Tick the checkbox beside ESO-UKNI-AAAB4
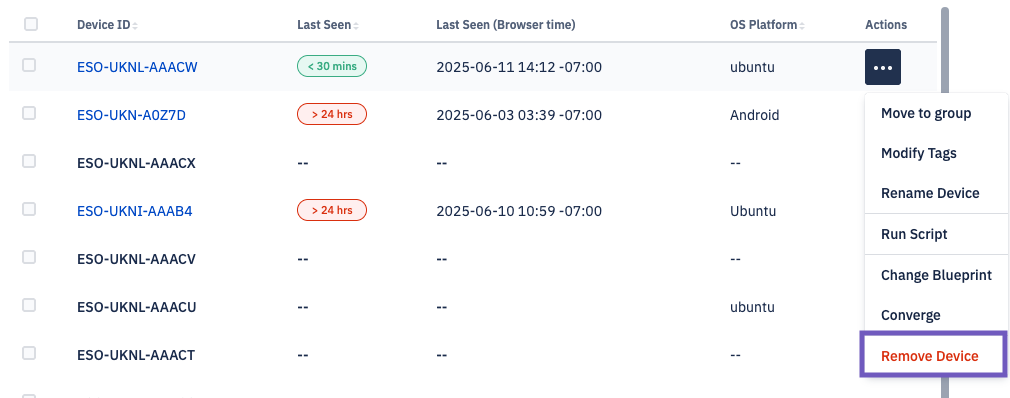 29,209
